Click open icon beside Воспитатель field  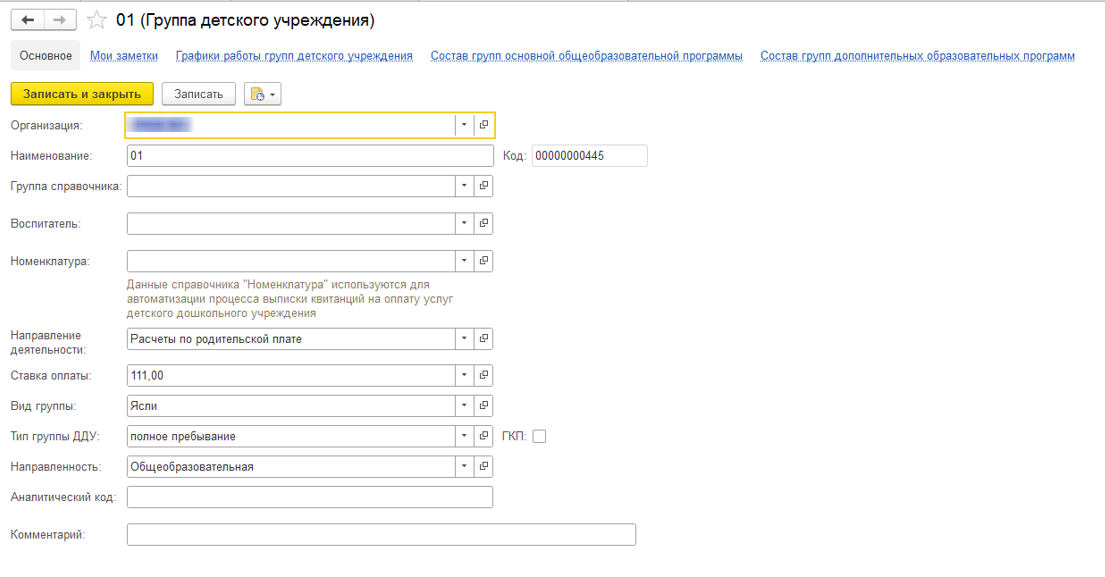pos(484,224)
